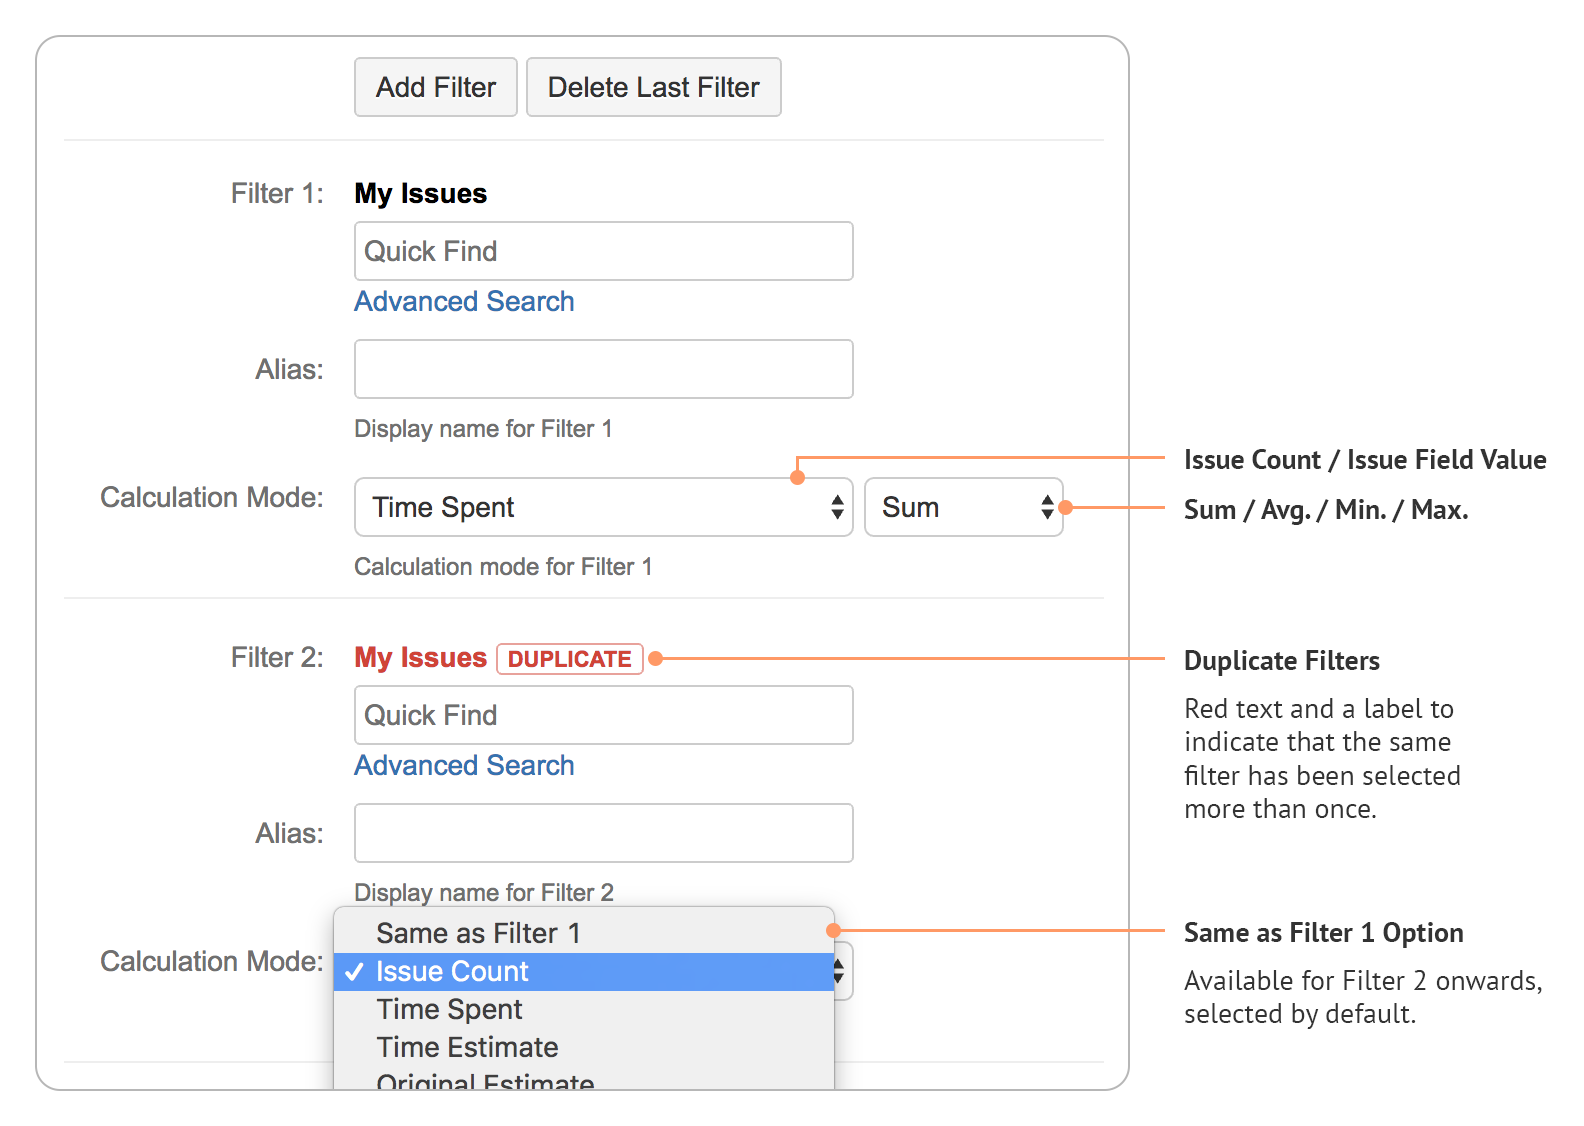Click the Filter 1 Quick Find field
This screenshot has width=1584, height=1126.
coord(603,251)
